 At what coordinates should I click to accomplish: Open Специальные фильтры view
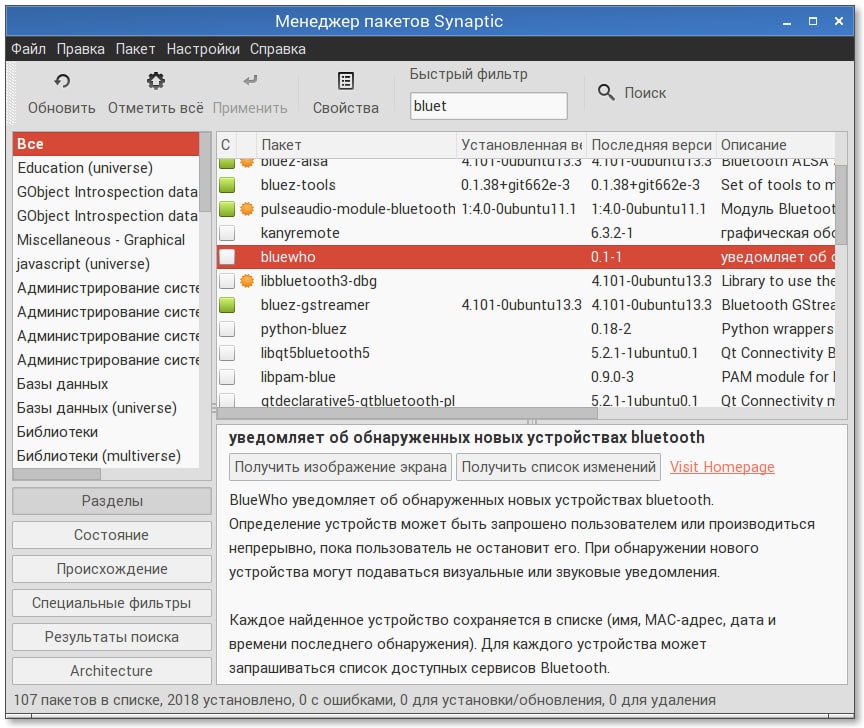pos(112,603)
